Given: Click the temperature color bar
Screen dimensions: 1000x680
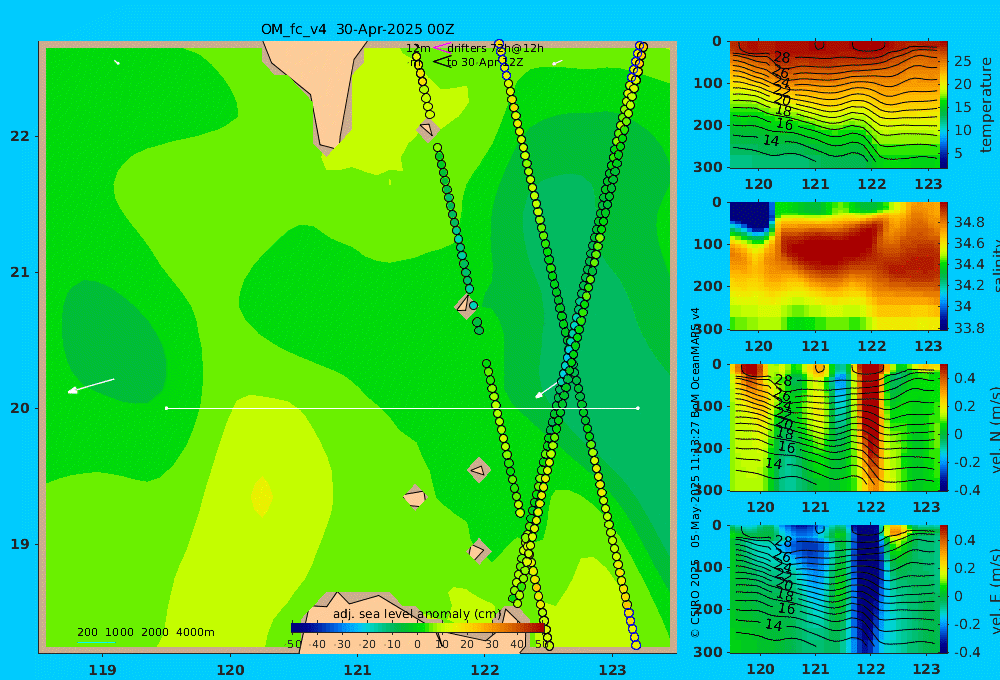Looking at the screenshot, I should (x=944, y=105).
